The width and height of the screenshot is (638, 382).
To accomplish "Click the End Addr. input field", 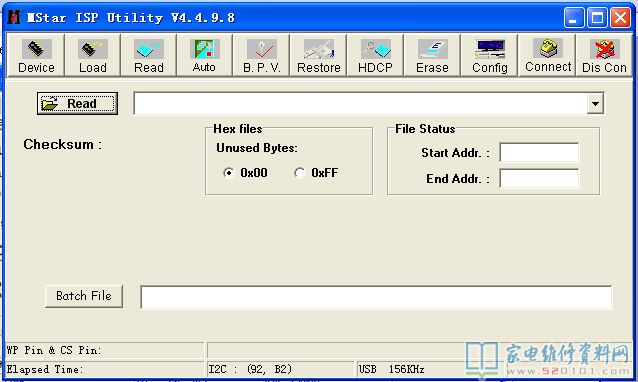I will click(x=539, y=179).
